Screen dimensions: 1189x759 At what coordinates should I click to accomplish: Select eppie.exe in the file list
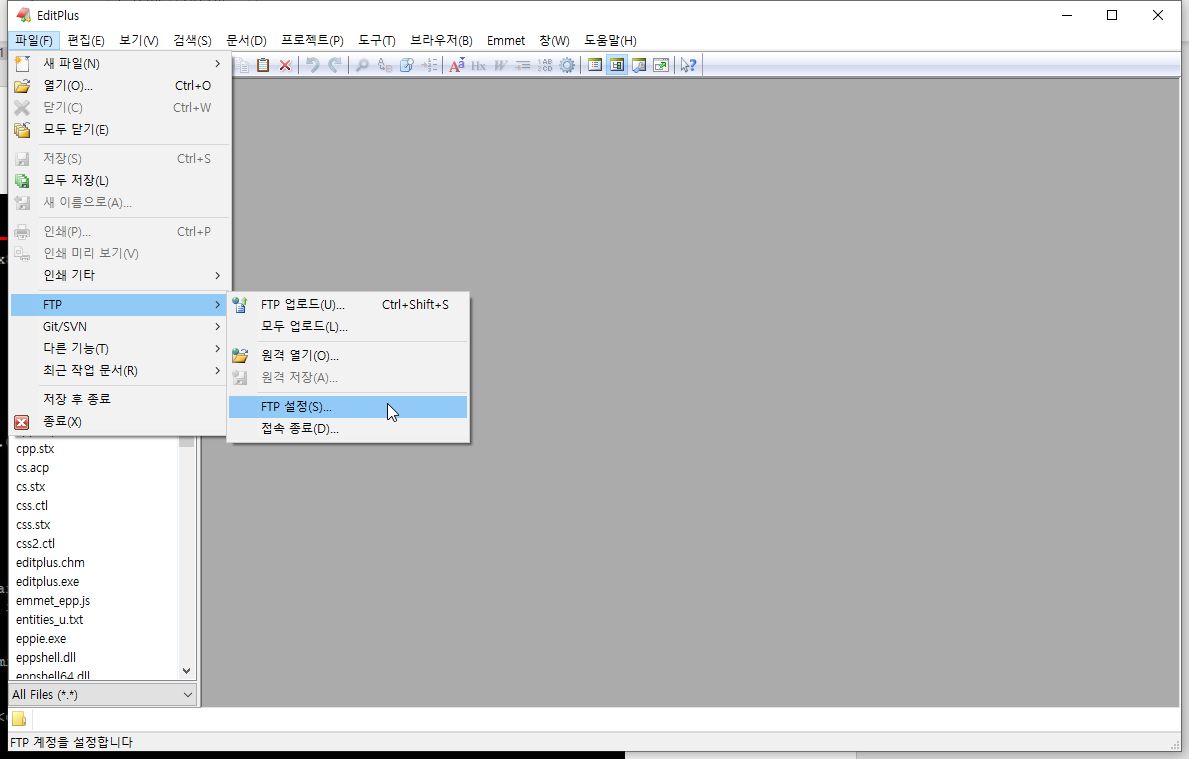coord(41,638)
